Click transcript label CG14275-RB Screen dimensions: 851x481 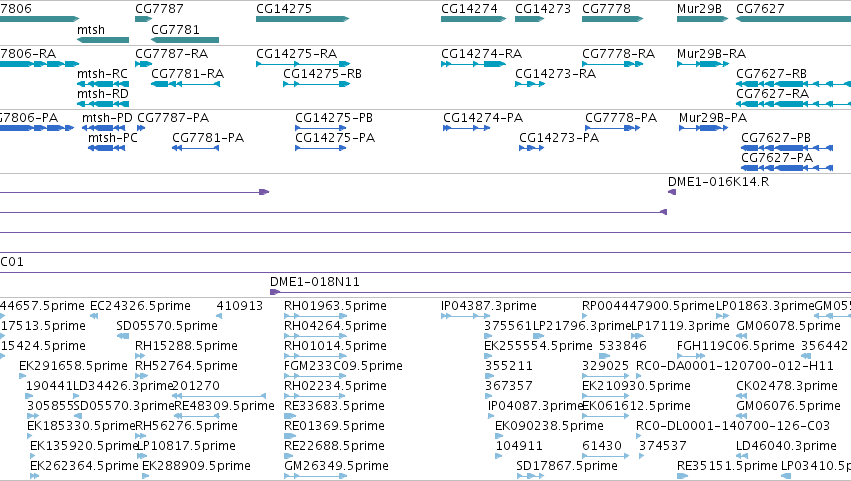tap(322, 74)
